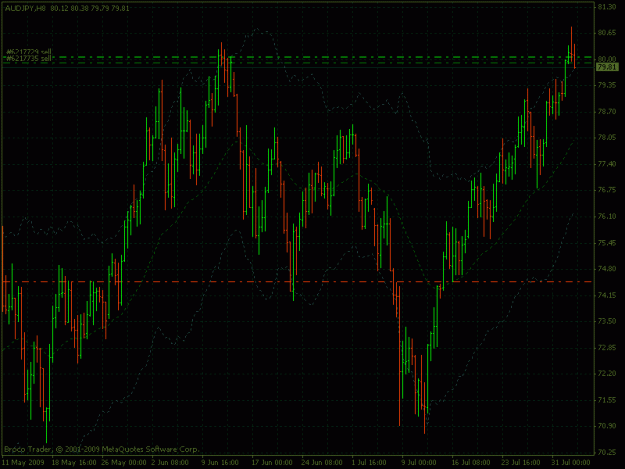Image resolution: width=625 pixels, height=469 pixels.
Task: Click the 78.70 price axis label
Action: 607,112
